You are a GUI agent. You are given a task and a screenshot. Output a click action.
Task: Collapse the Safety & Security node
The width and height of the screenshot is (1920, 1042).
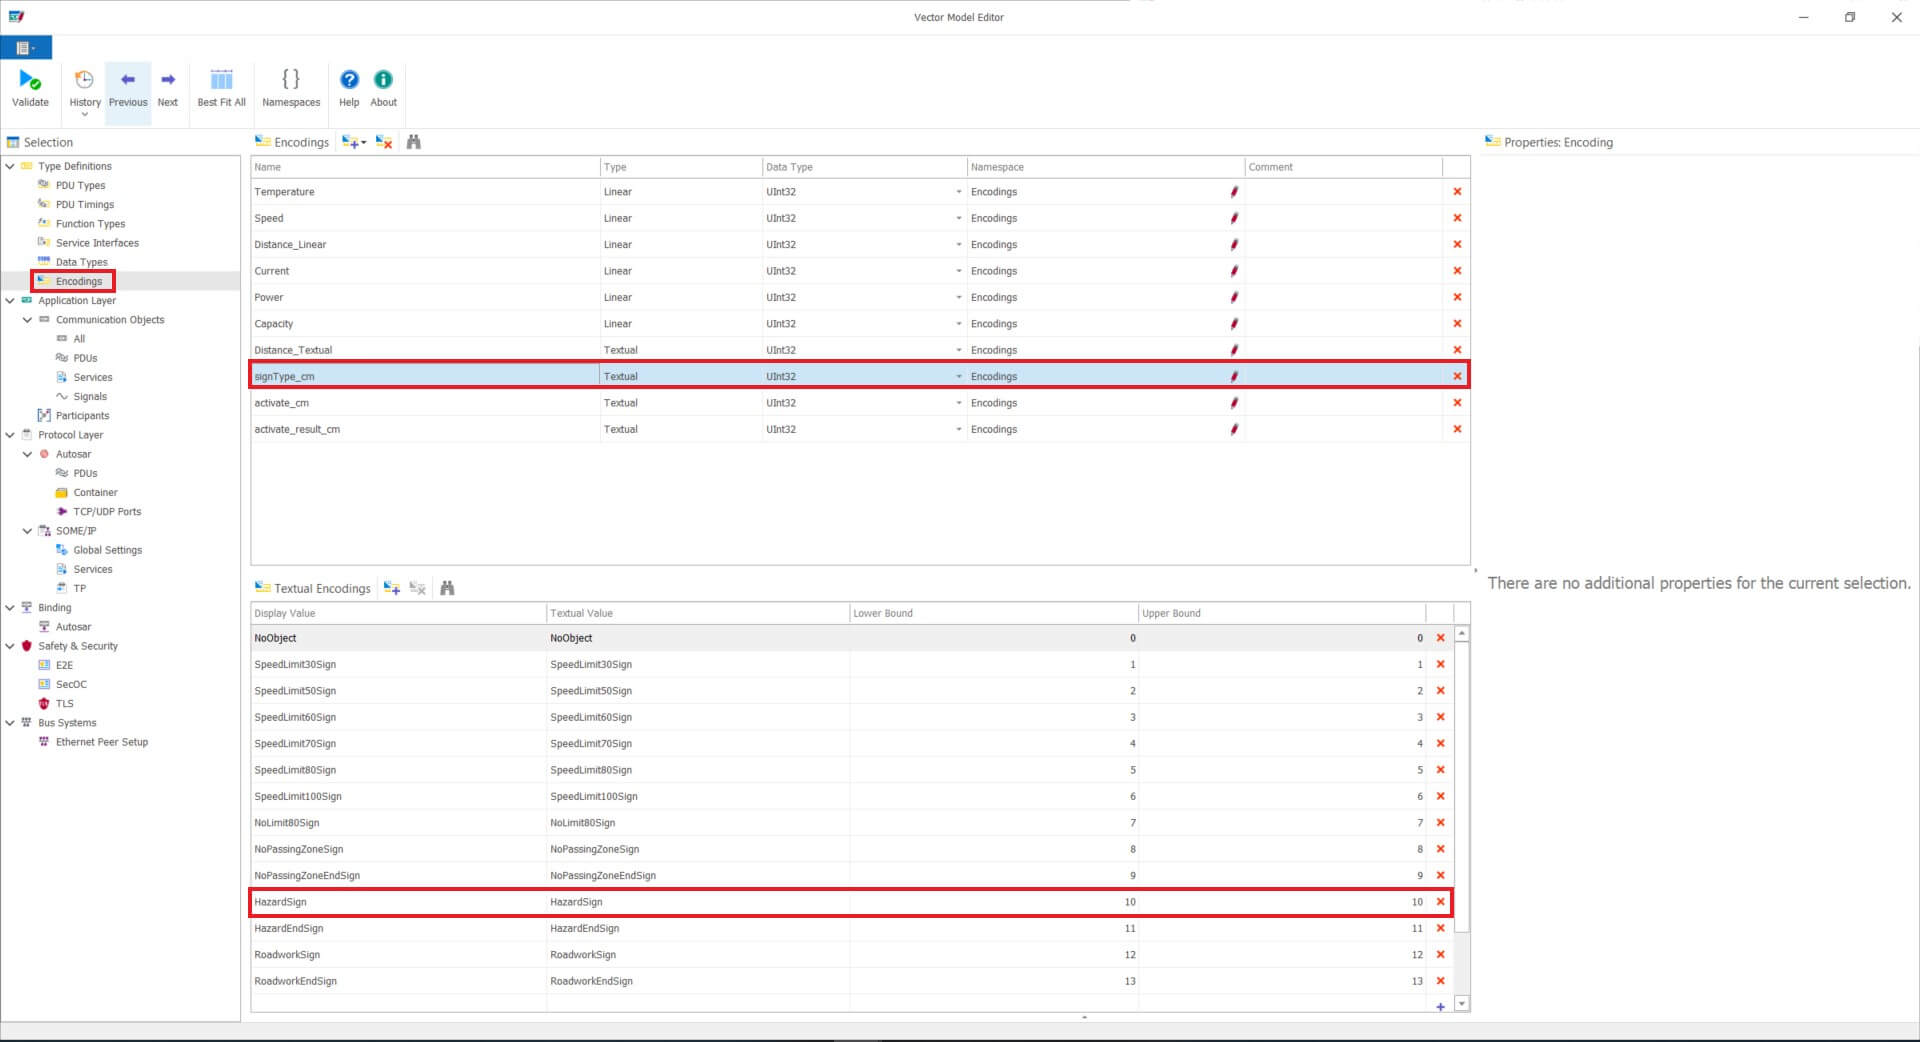tap(10, 646)
